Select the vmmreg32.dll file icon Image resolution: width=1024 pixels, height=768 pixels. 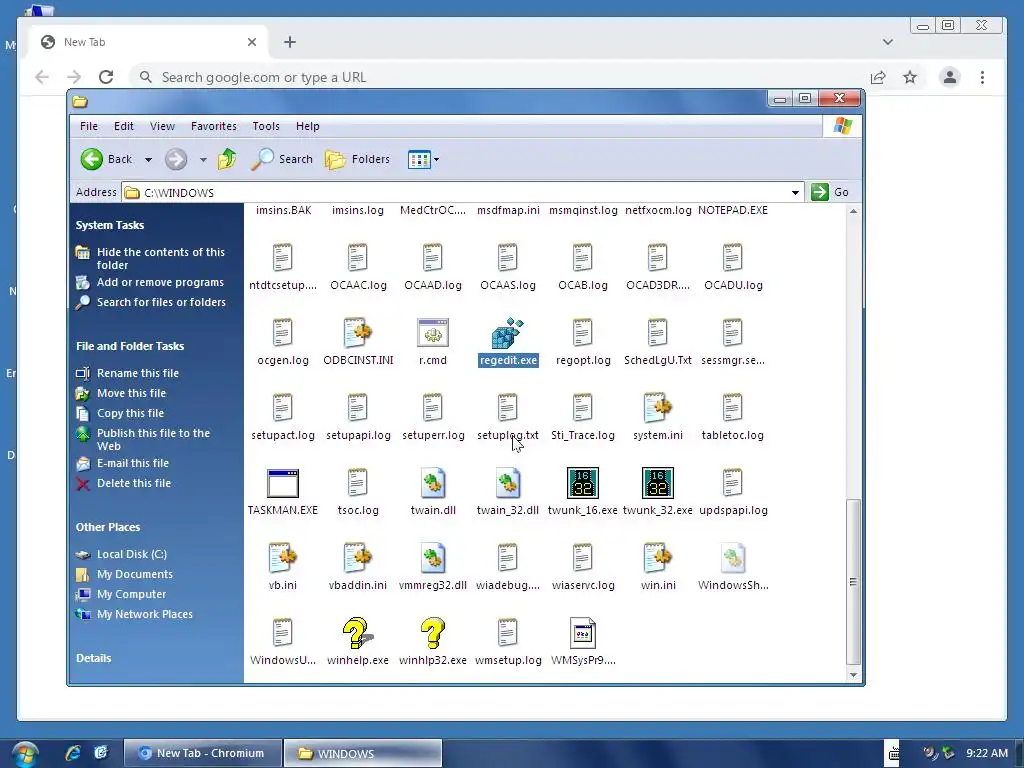pyautogui.click(x=432, y=558)
